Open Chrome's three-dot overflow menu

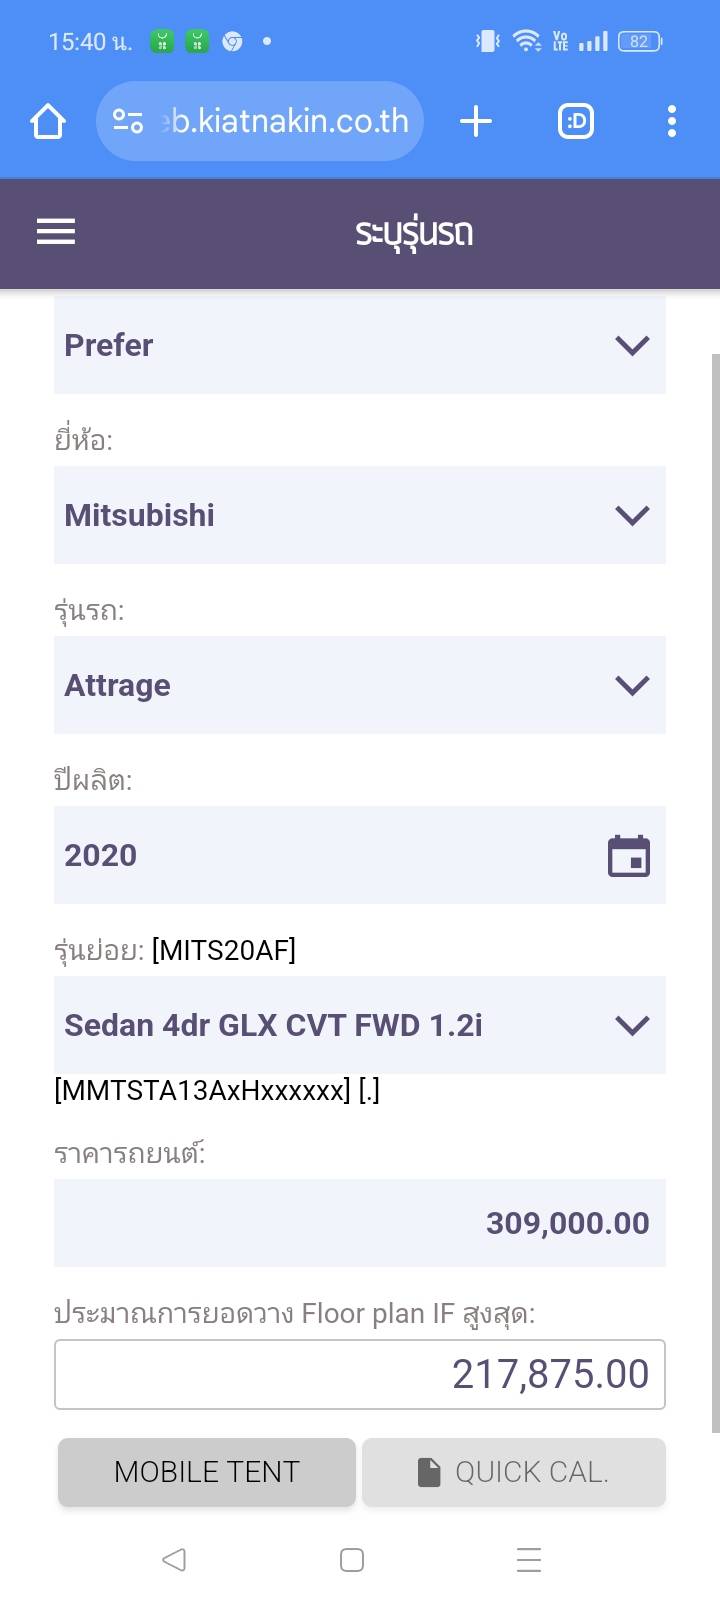672,122
